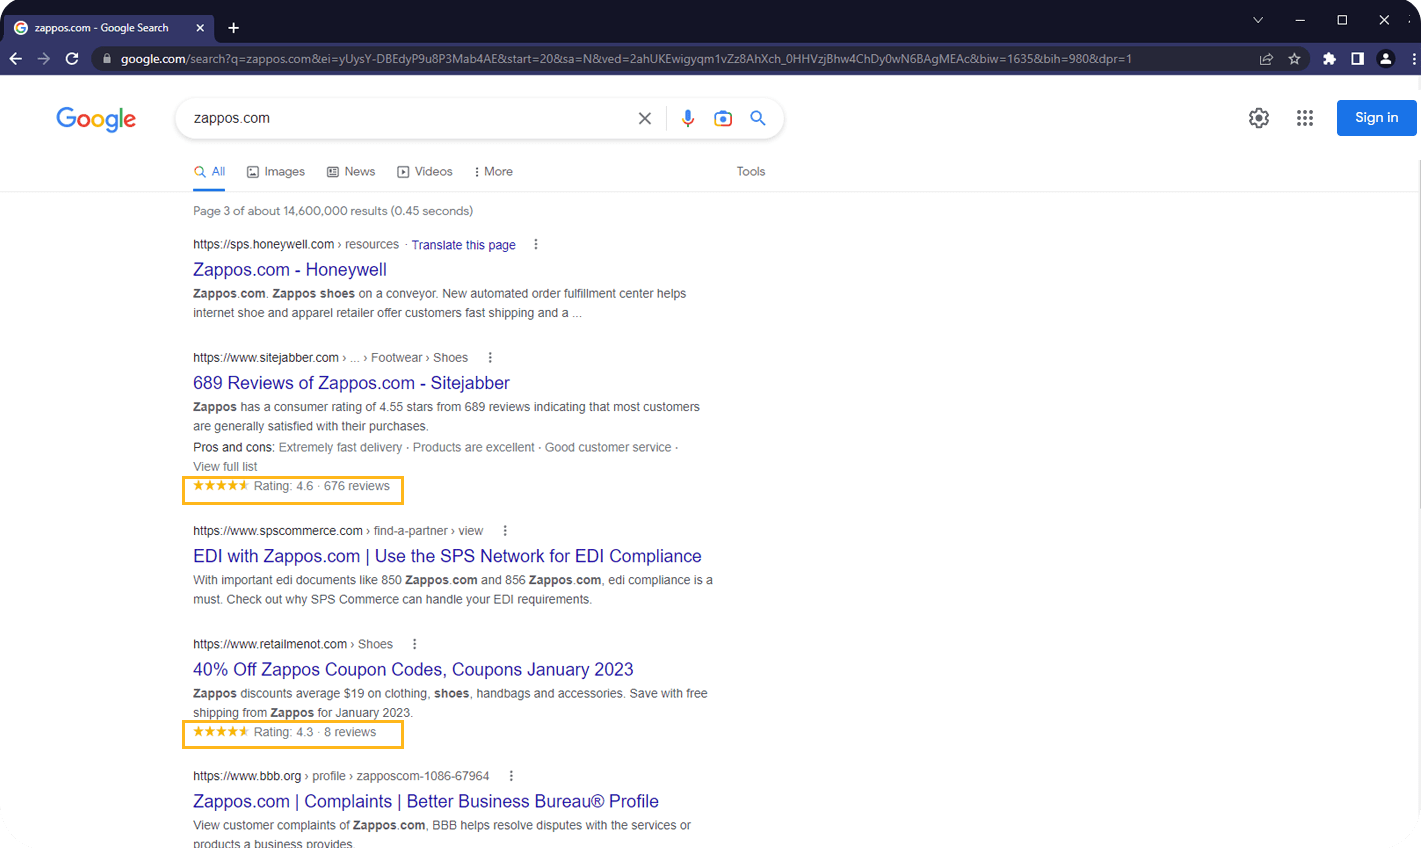The image size is (1421, 848).
Task: Open options for bbb.org result
Action: coord(511,777)
